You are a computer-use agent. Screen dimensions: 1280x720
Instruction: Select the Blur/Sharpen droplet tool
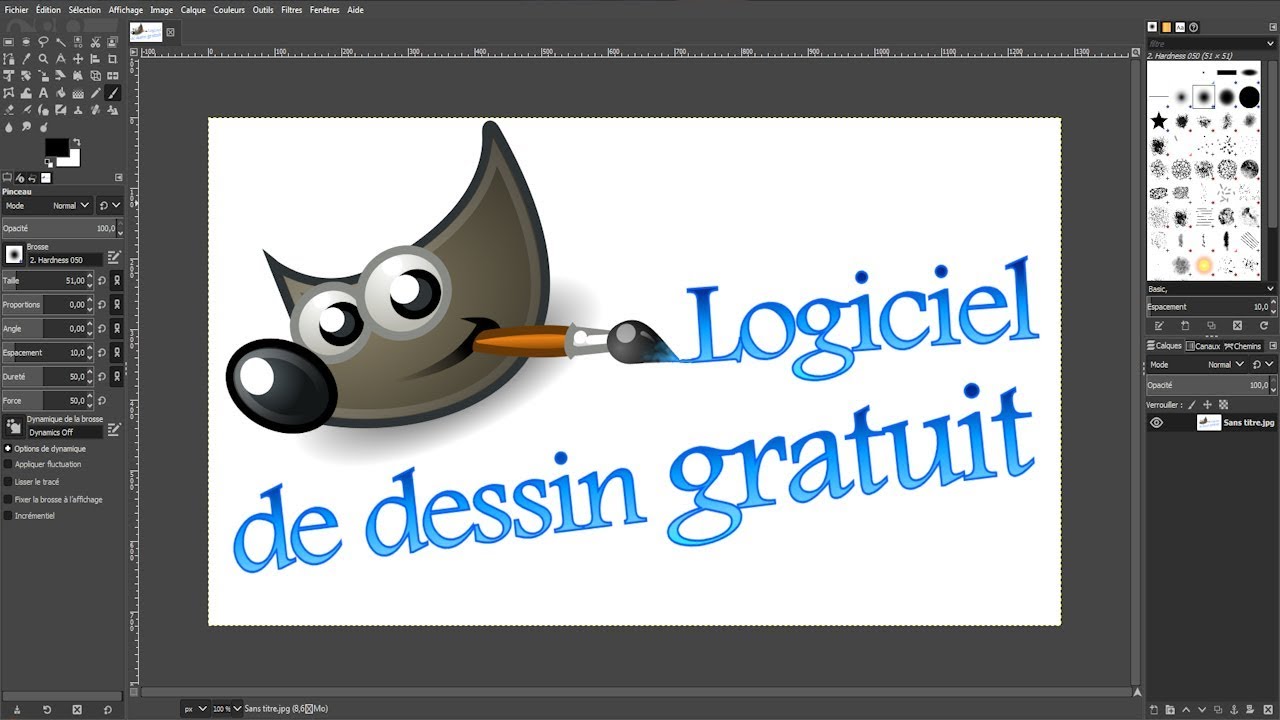click(x=8, y=127)
